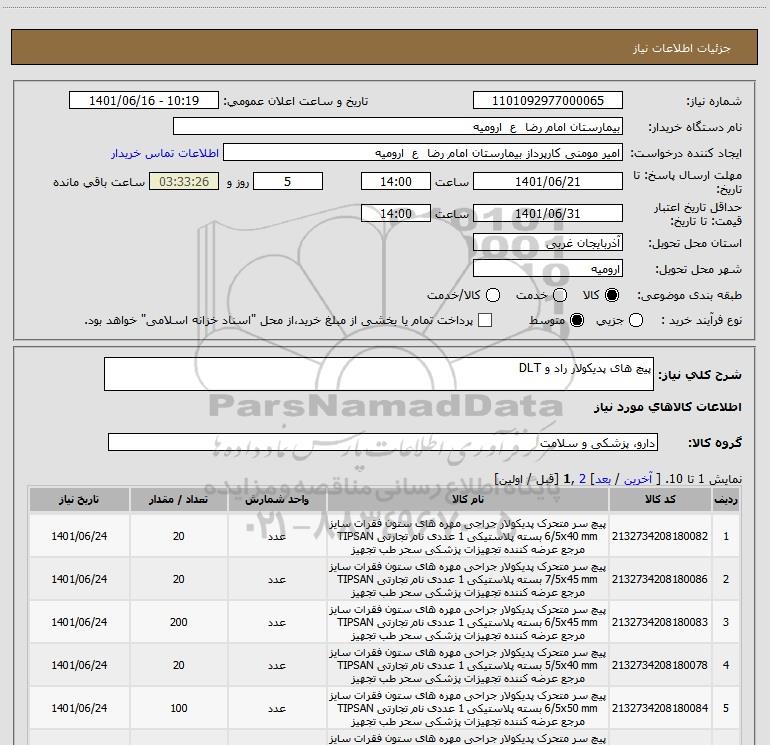
Task: Click the row 4 item name with 5/5x40 mm
Action: pos(468,665)
